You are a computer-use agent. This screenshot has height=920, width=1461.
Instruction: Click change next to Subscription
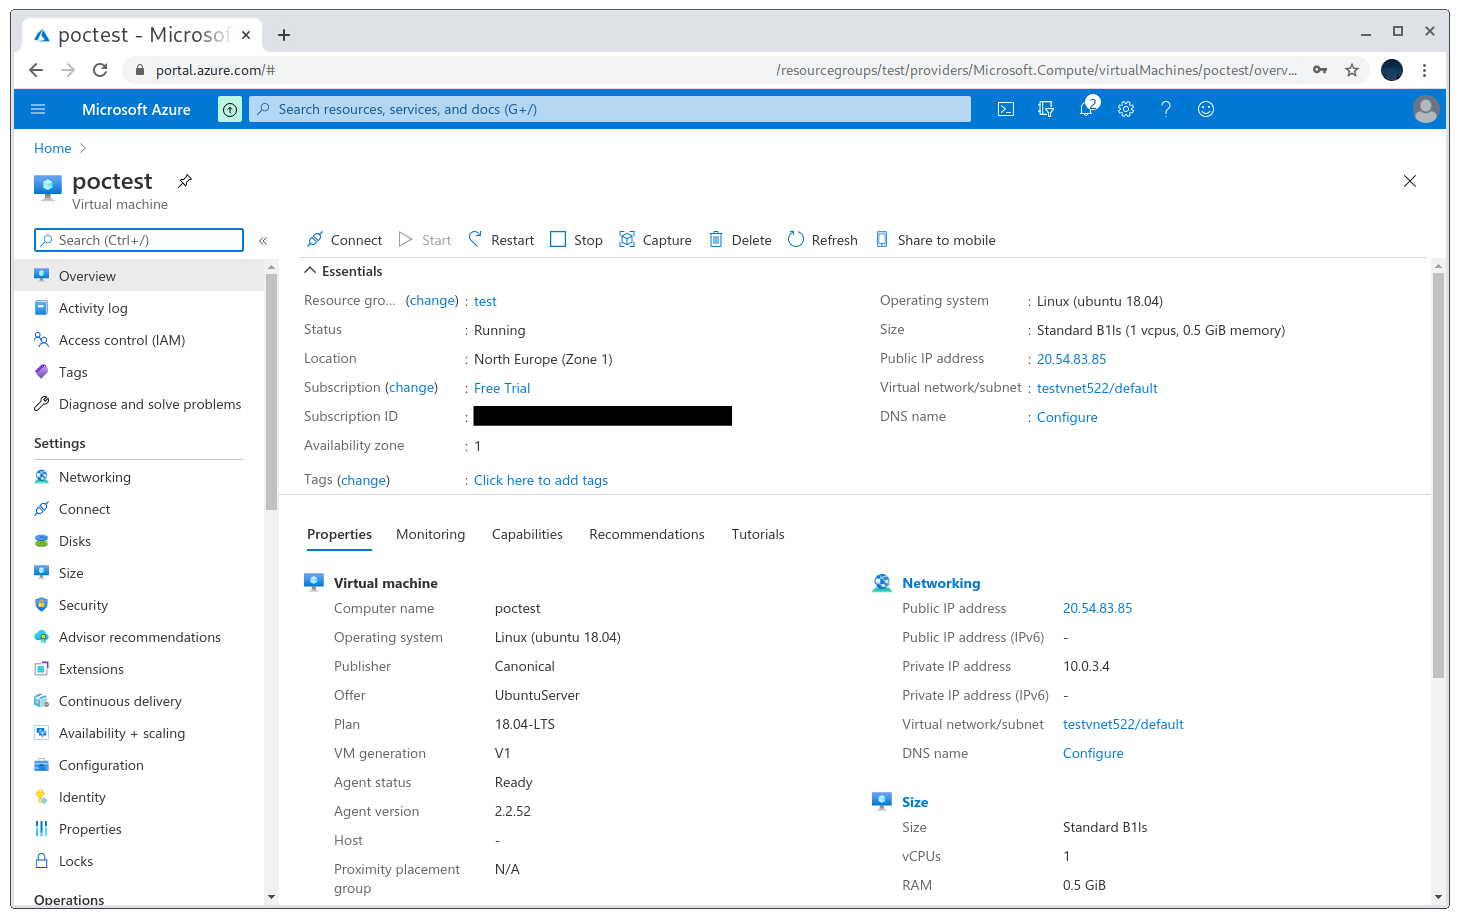pyautogui.click(x=412, y=387)
